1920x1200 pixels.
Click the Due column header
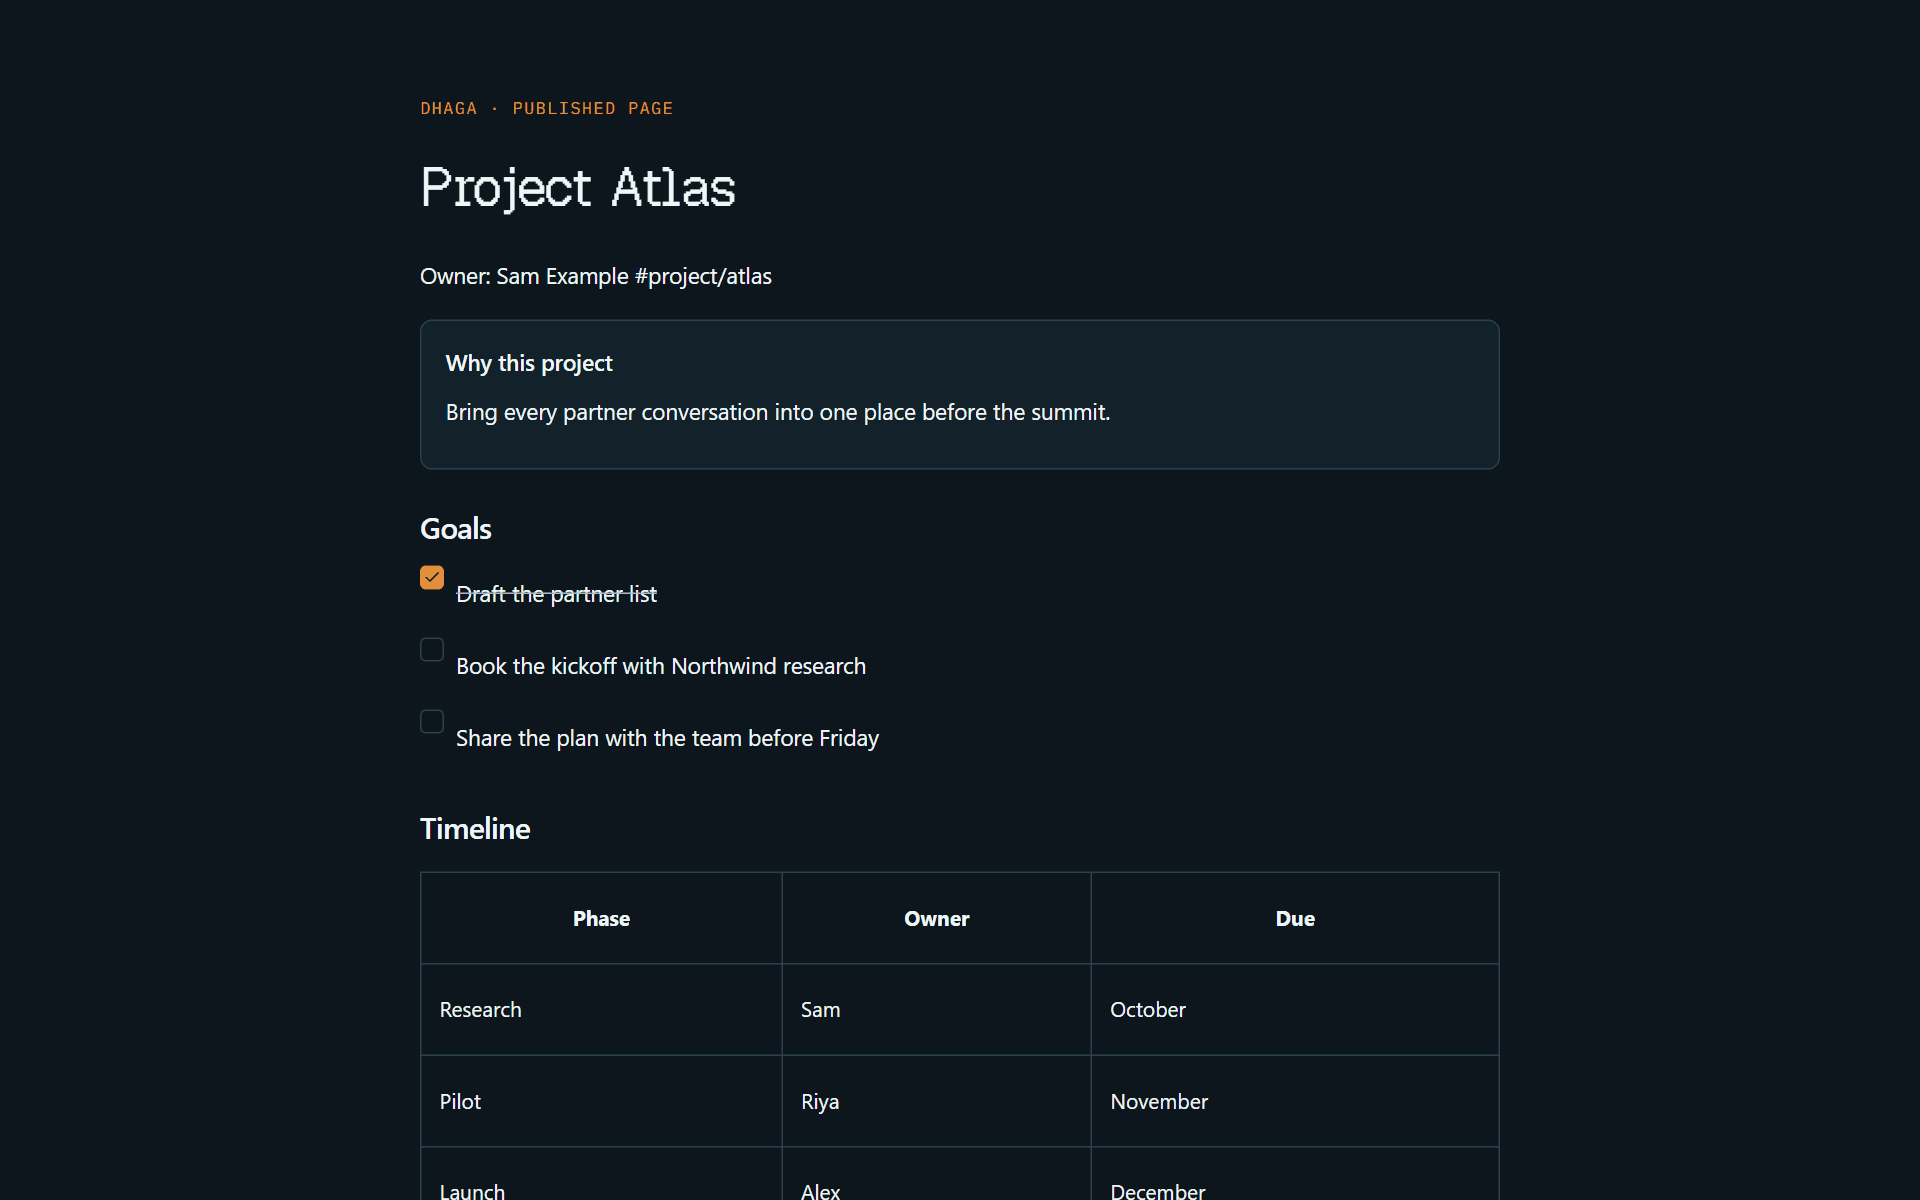click(1295, 918)
